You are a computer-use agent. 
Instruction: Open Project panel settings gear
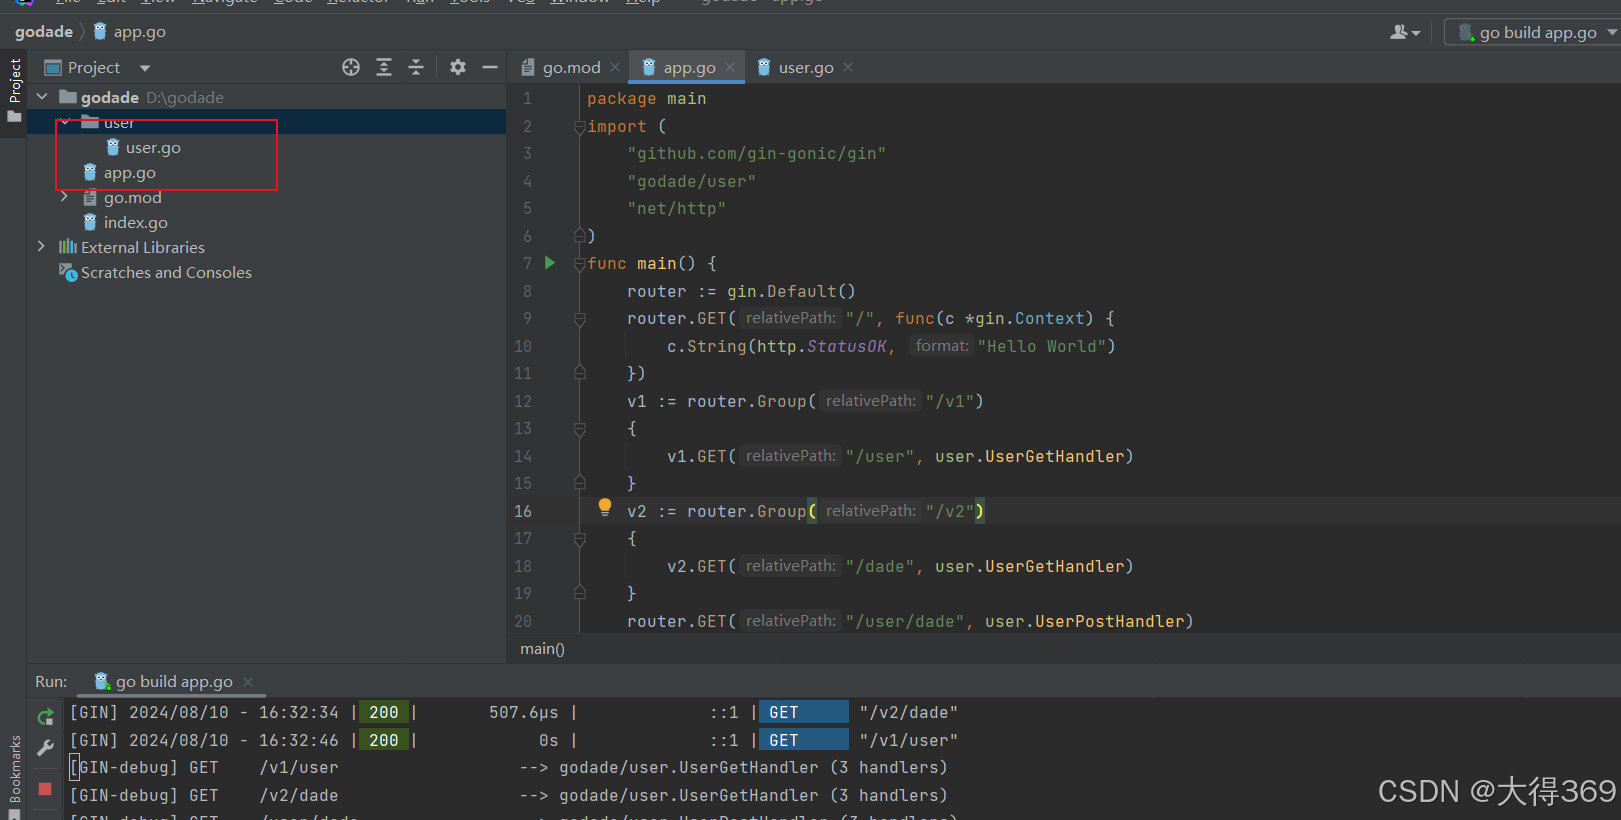[x=458, y=67]
